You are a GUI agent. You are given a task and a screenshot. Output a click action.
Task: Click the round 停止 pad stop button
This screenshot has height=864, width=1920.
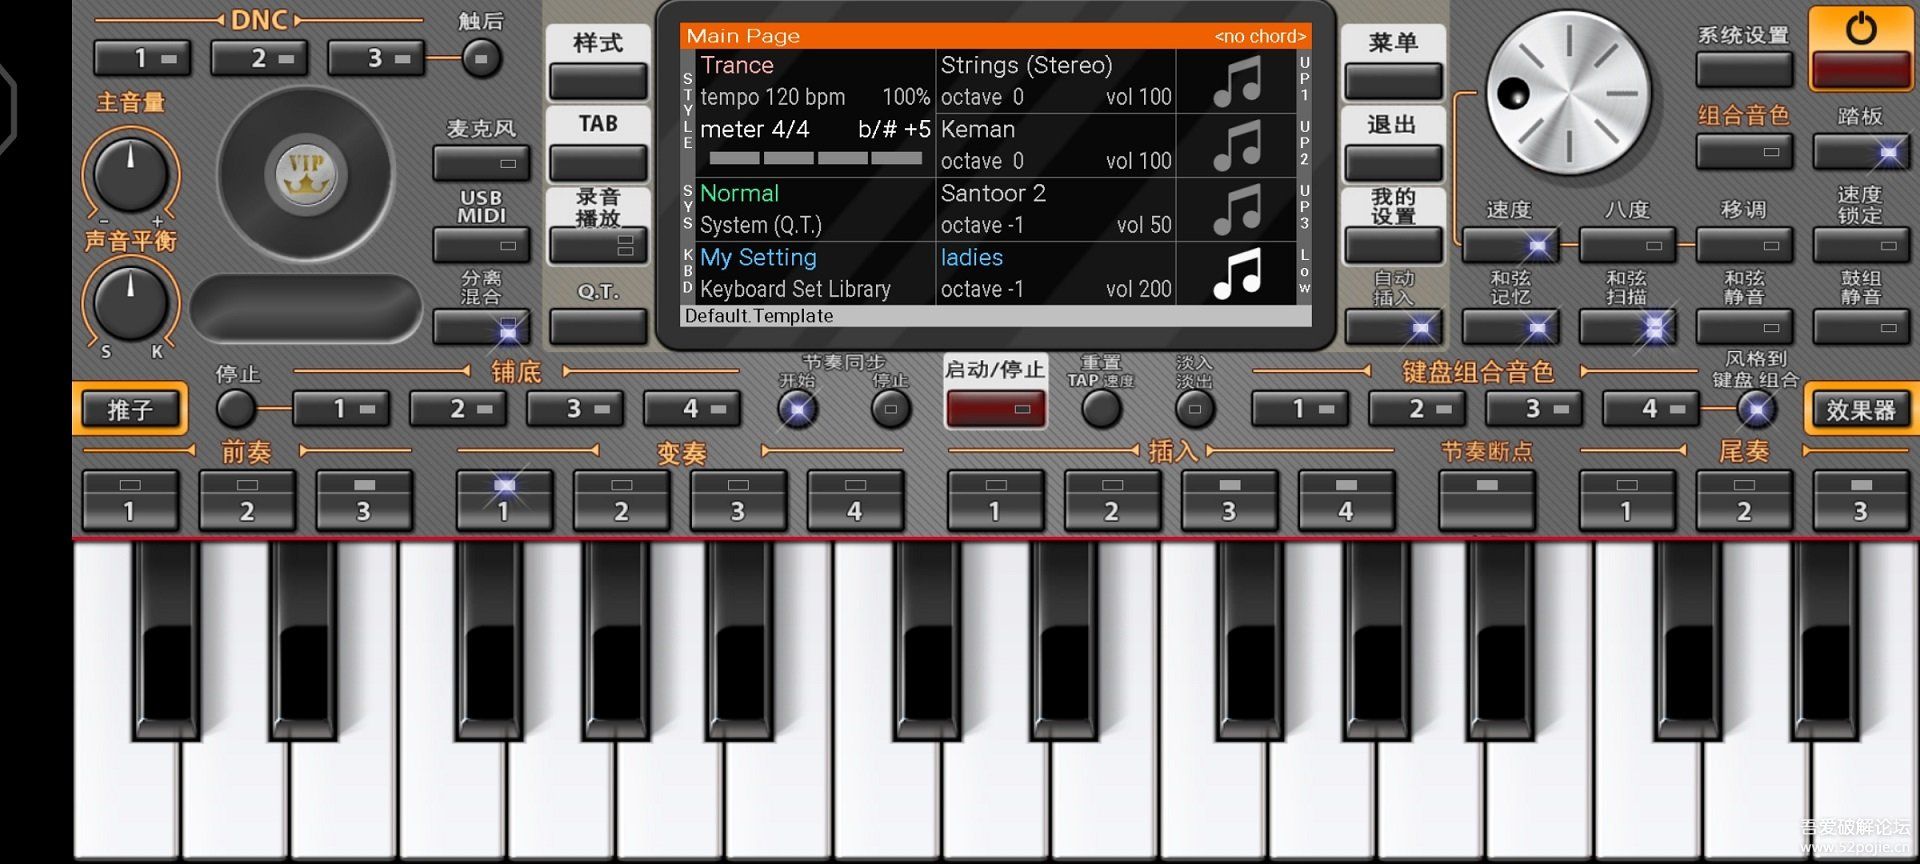[x=236, y=409]
